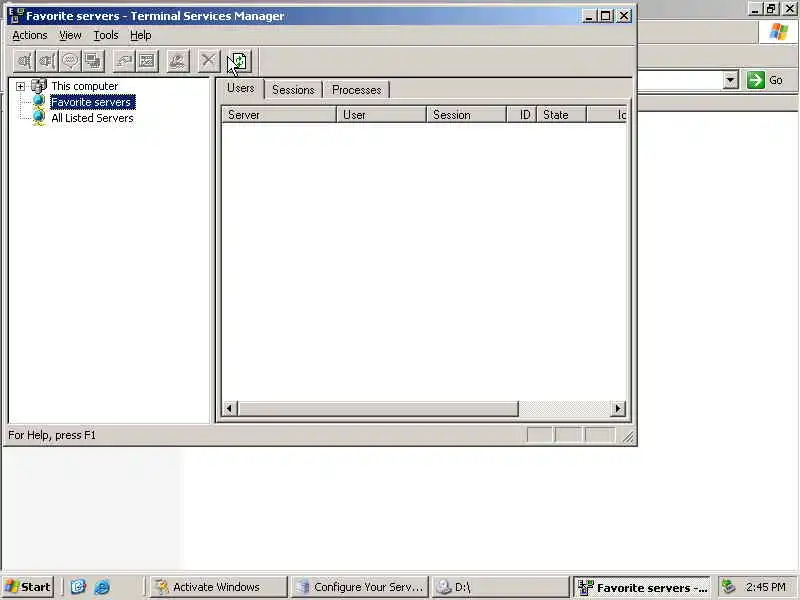Screen dimensions: 800x600
Task: Switch to the D:\ taskbar button
Action: (501, 587)
